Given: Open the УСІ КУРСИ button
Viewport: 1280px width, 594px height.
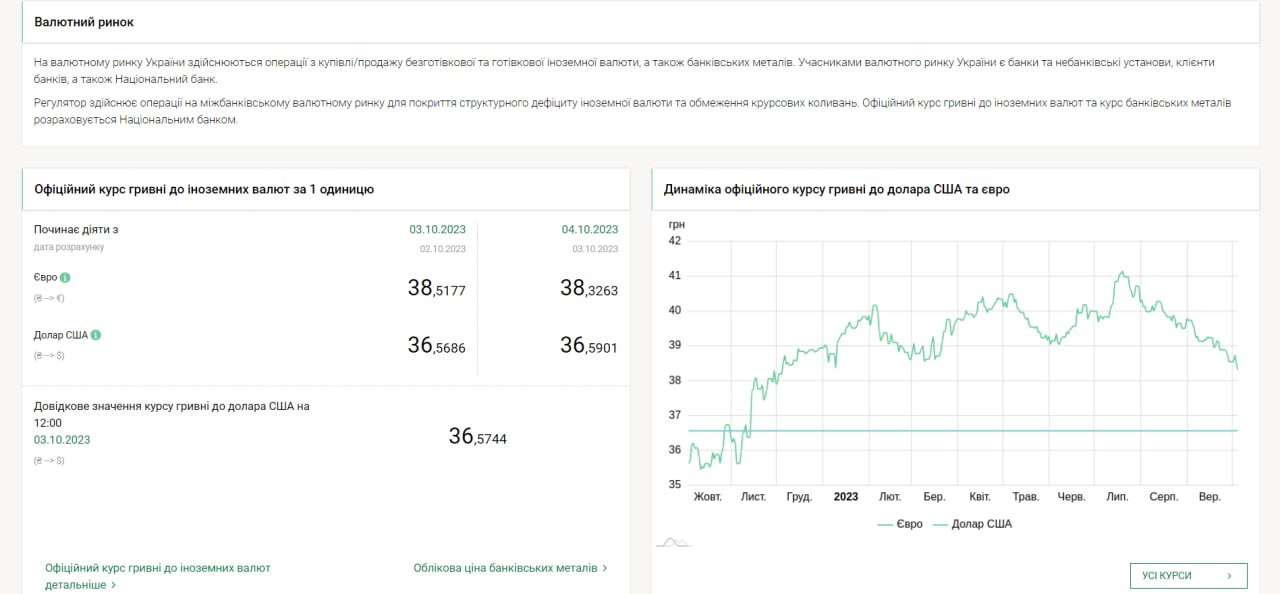Looking at the screenshot, I should pyautogui.click(x=1188, y=576).
